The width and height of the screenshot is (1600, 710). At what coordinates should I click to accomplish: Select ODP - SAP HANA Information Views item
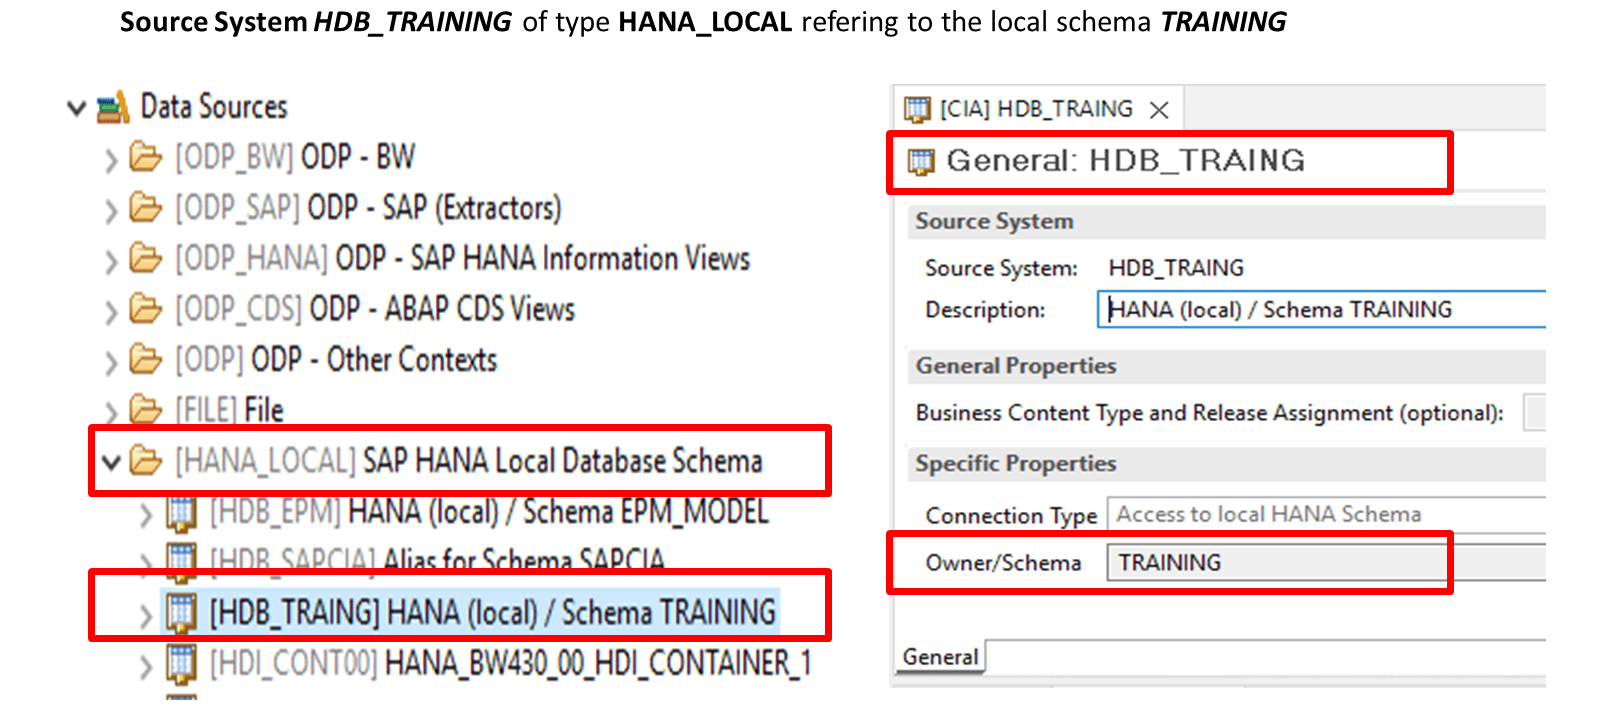pos(462,259)
